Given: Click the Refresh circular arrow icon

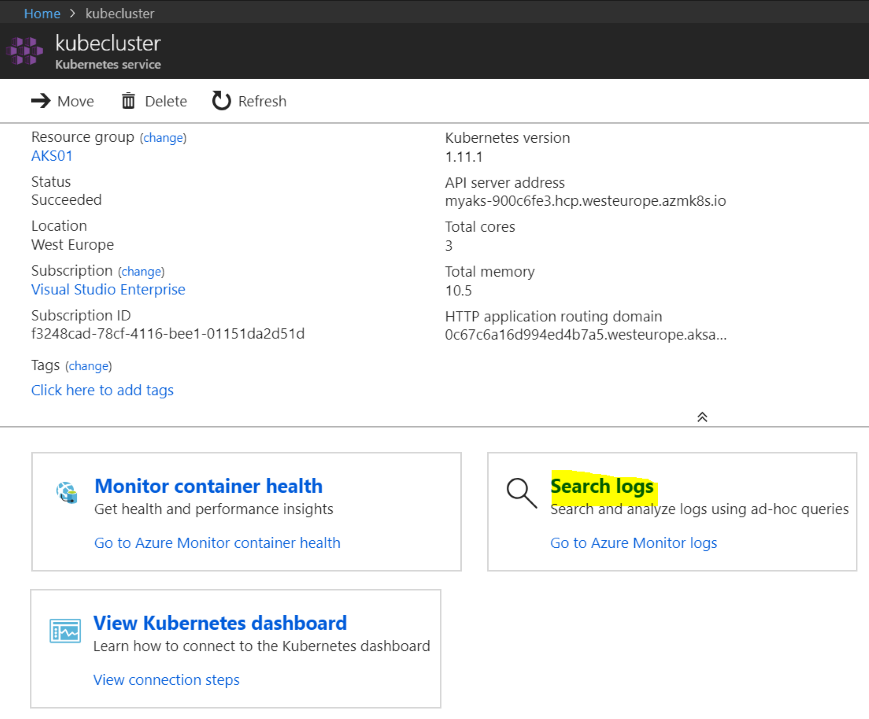Looking at the screenshot, I should pos(221,101).
